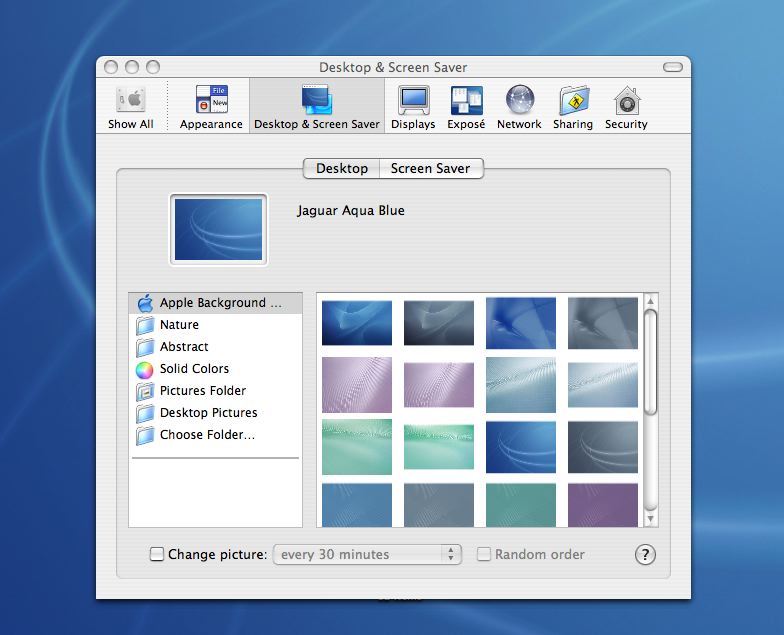The height and width of the screenshot is (635, 784).
Task: Select the Desktop Pictures folder
Action: pyautogui.click(x=216, y=413)
